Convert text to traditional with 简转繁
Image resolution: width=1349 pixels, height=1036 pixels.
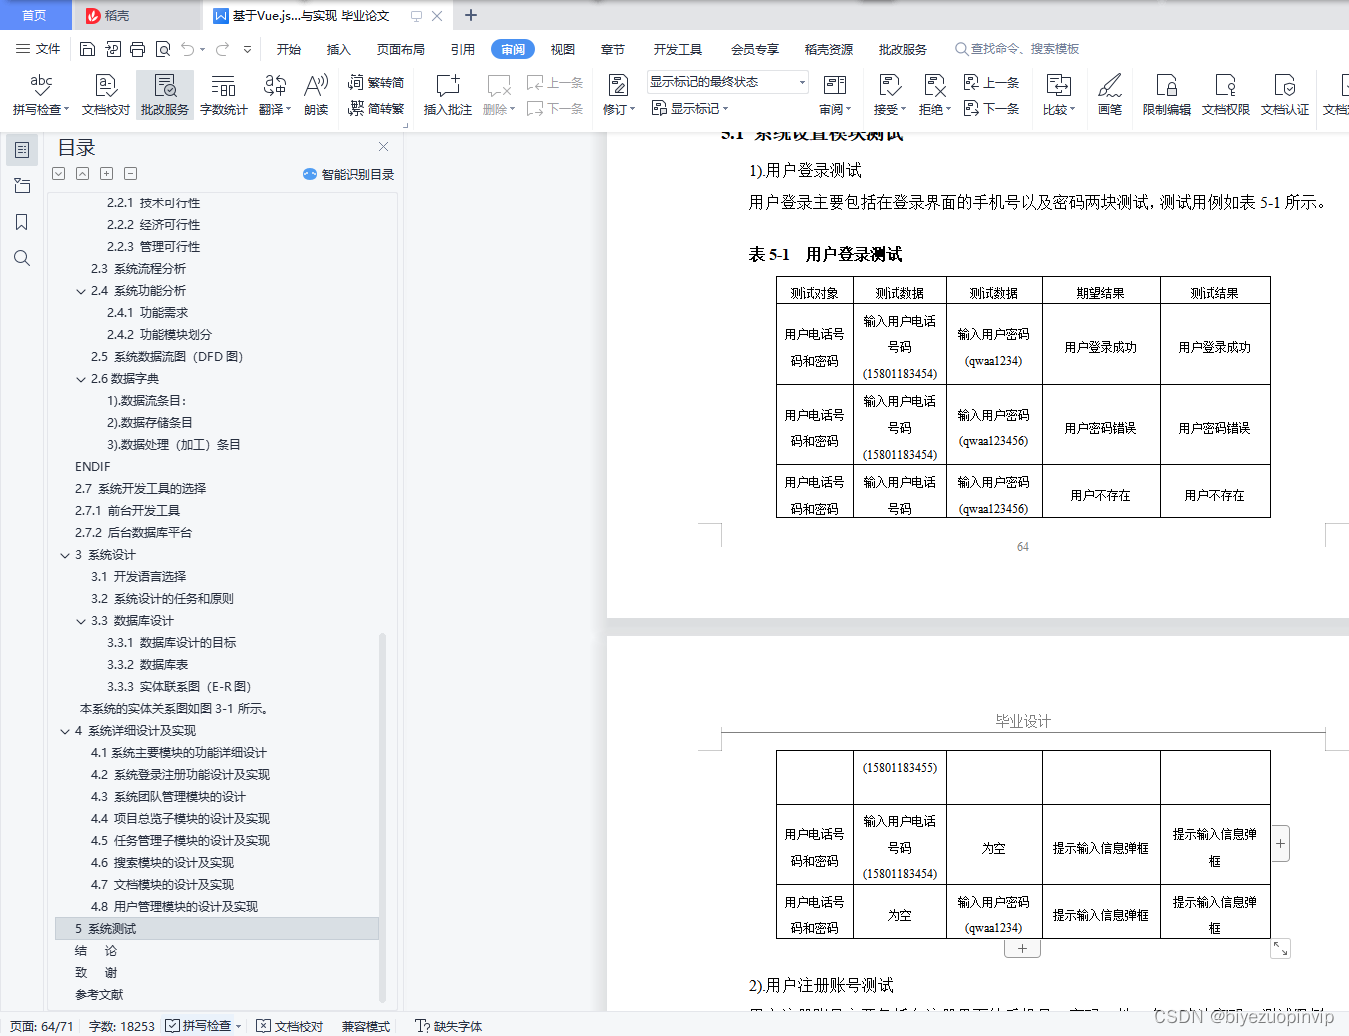pos(376,108)
